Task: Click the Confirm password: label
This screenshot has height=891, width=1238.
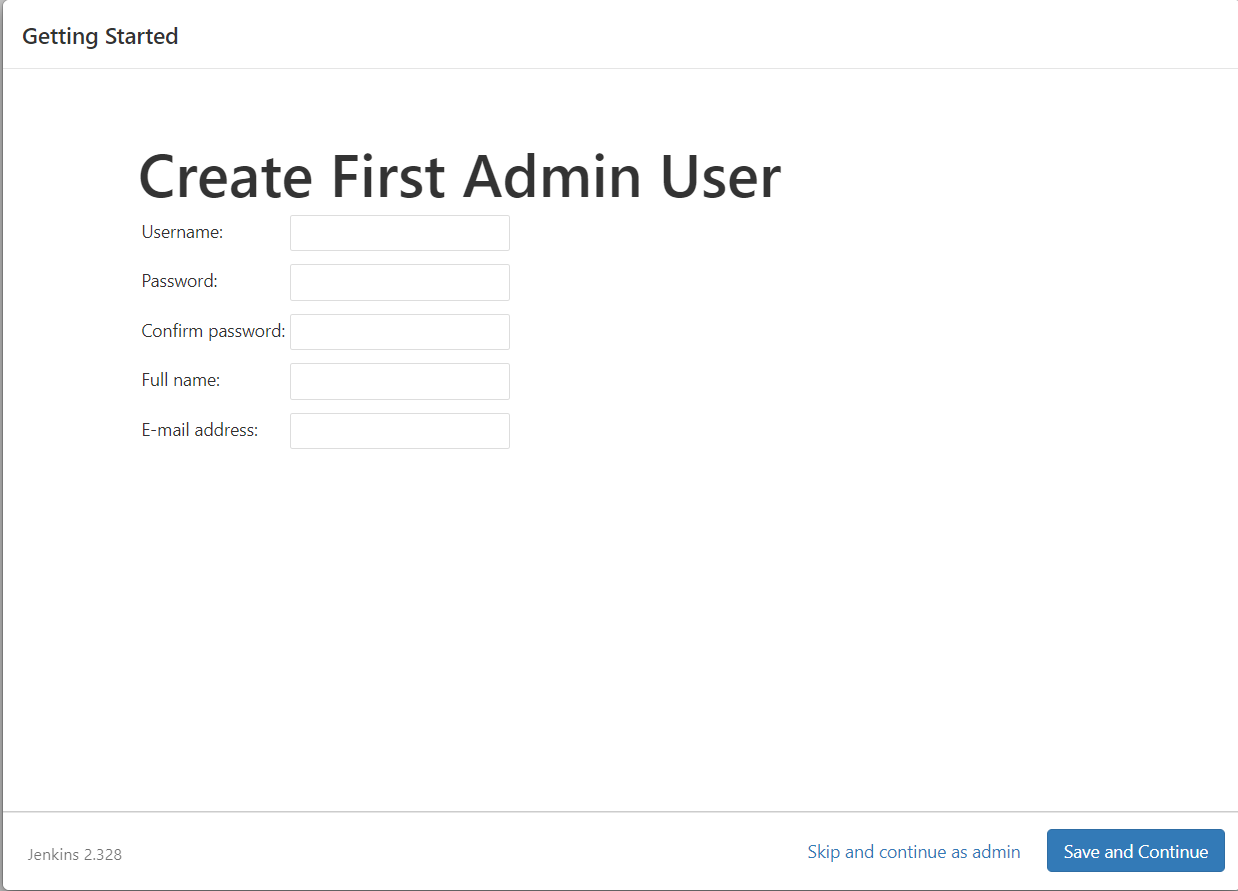Action: [x=214, y=331]
